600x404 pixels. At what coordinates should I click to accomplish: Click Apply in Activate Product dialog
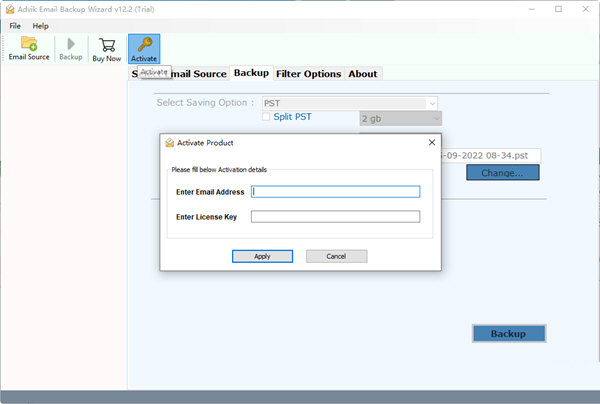tap(262, 256)
